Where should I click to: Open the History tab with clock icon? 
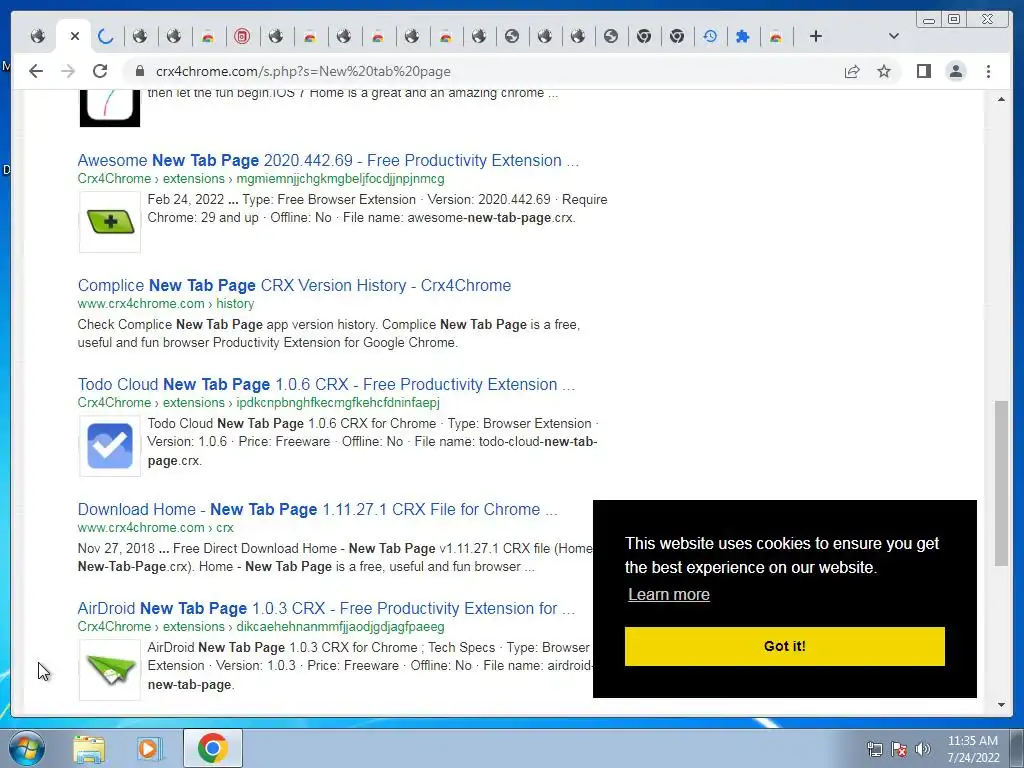coord(710,36)
